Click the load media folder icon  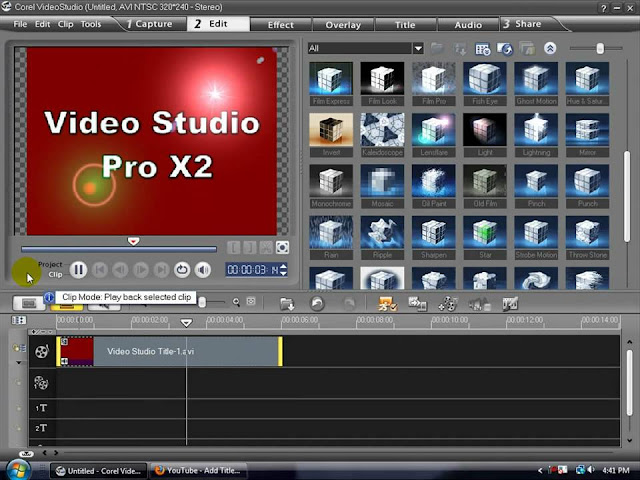tap(437, 49)
